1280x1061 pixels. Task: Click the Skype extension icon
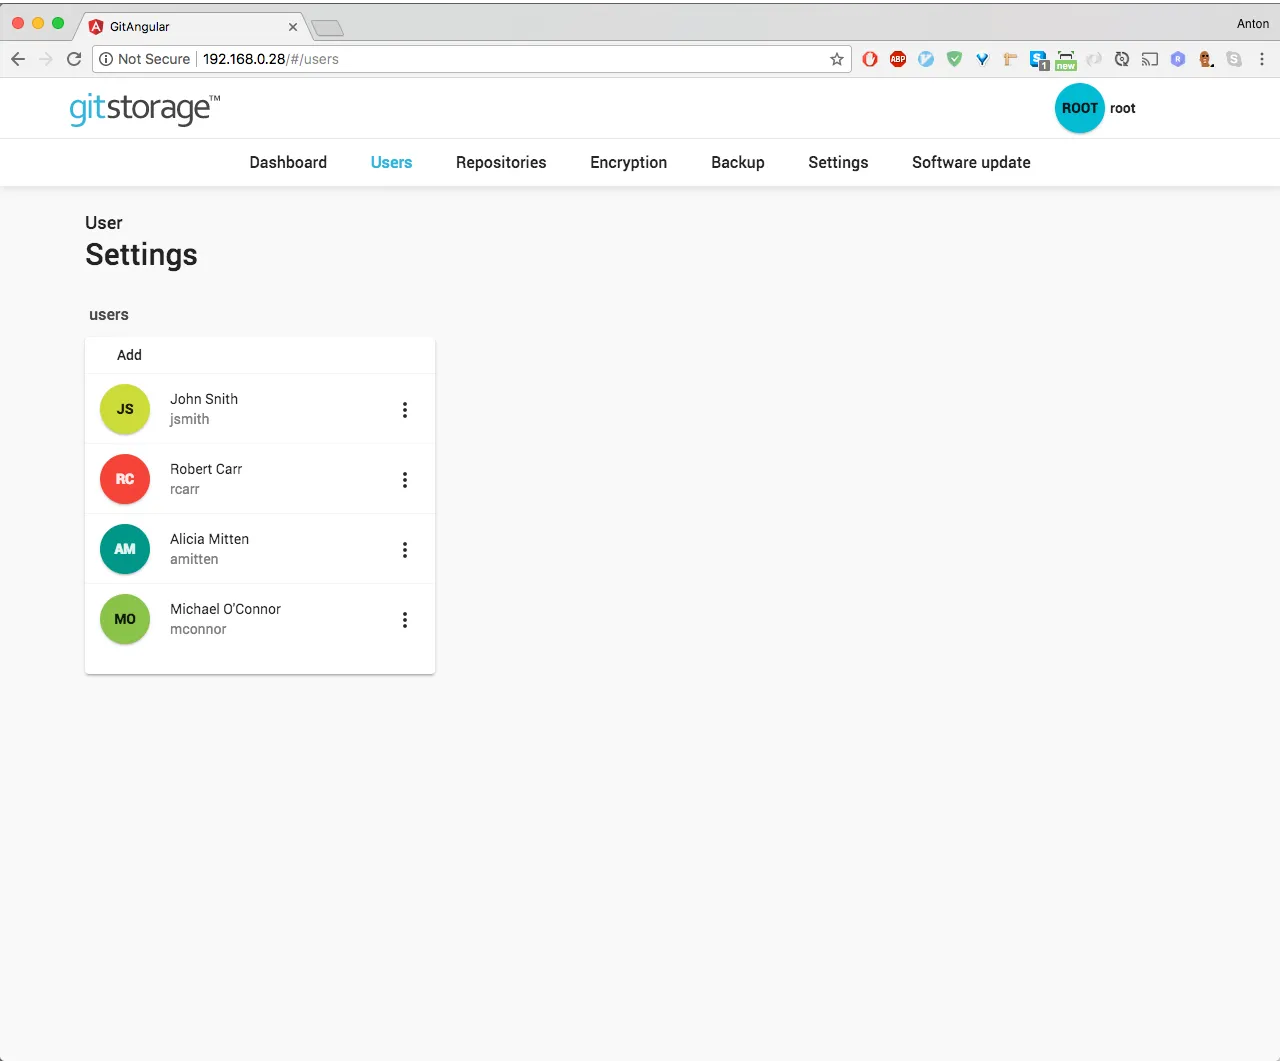pos(1234,59)
